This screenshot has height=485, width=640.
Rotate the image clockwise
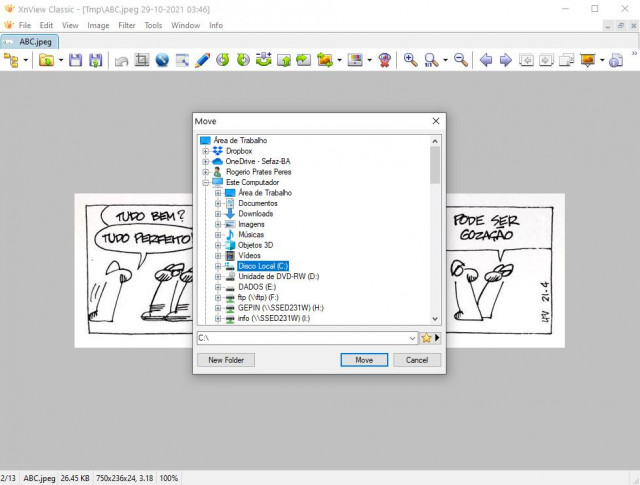click(x=243, y=60)
